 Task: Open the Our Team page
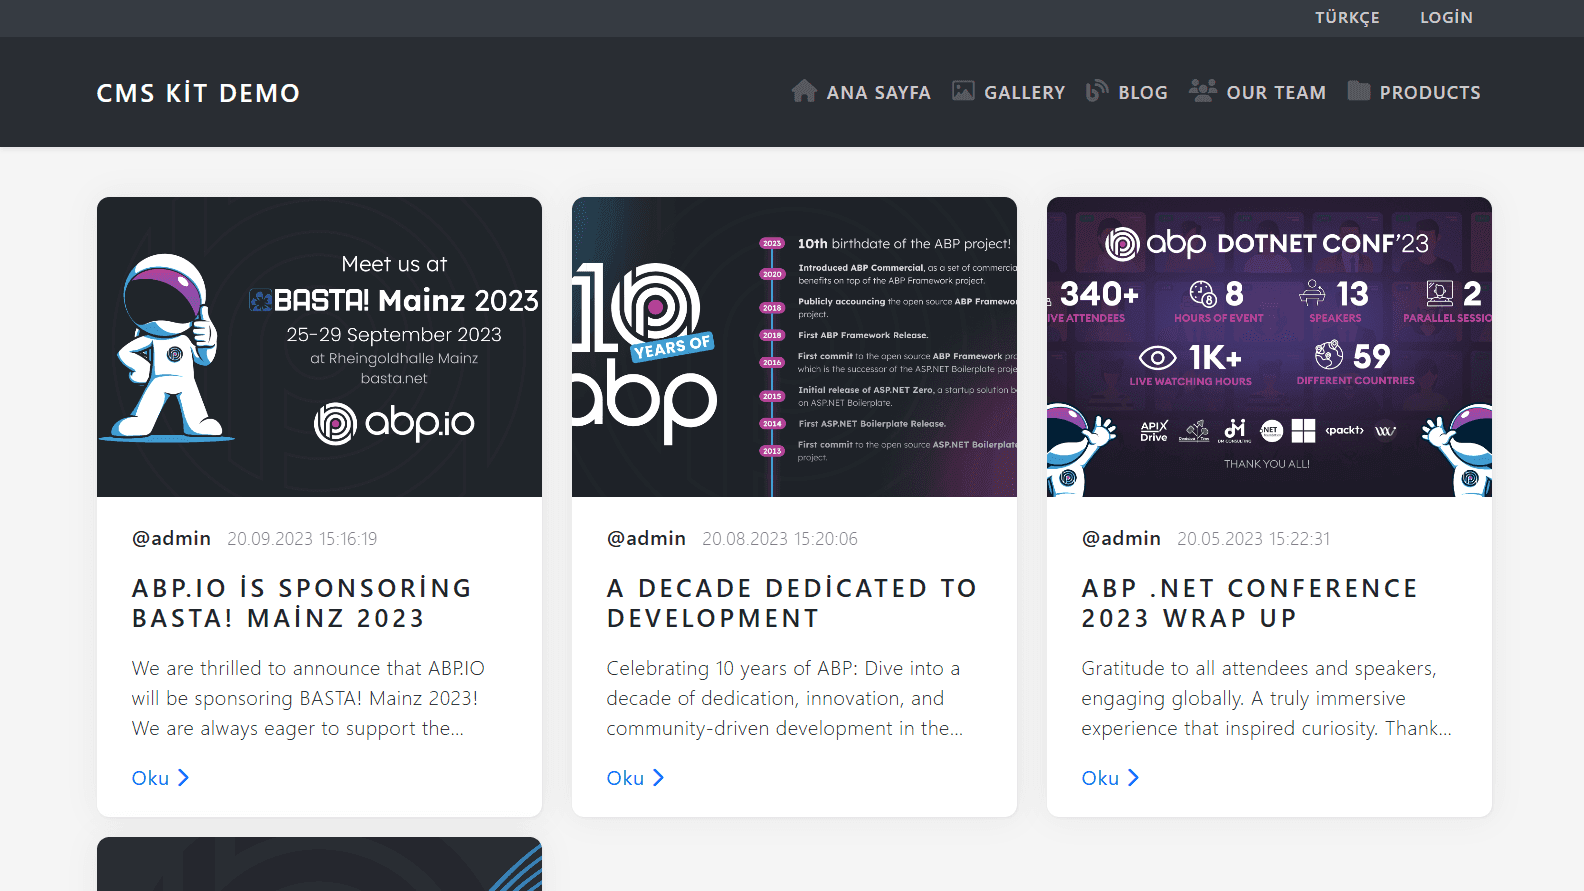(x=1257, y=92)
